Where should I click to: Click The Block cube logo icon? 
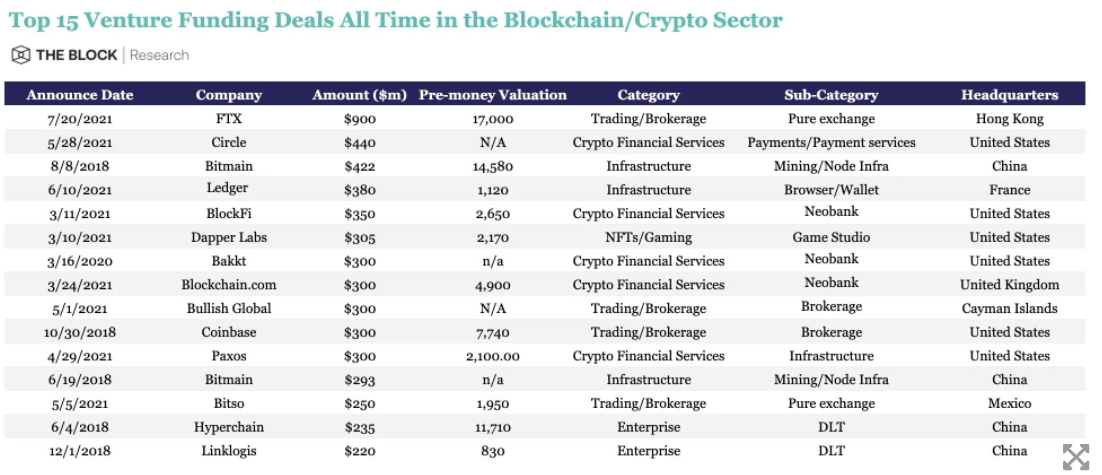21,55
